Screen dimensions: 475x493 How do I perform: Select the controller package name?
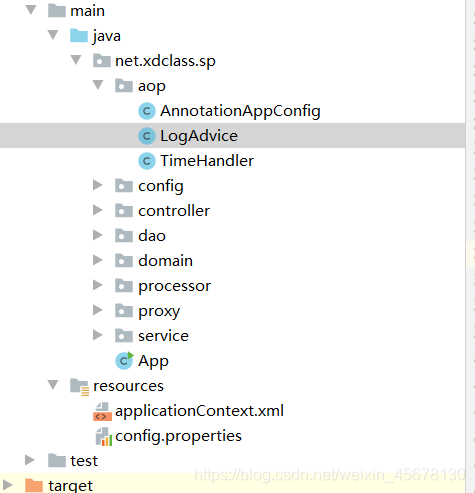coord(174,211)
